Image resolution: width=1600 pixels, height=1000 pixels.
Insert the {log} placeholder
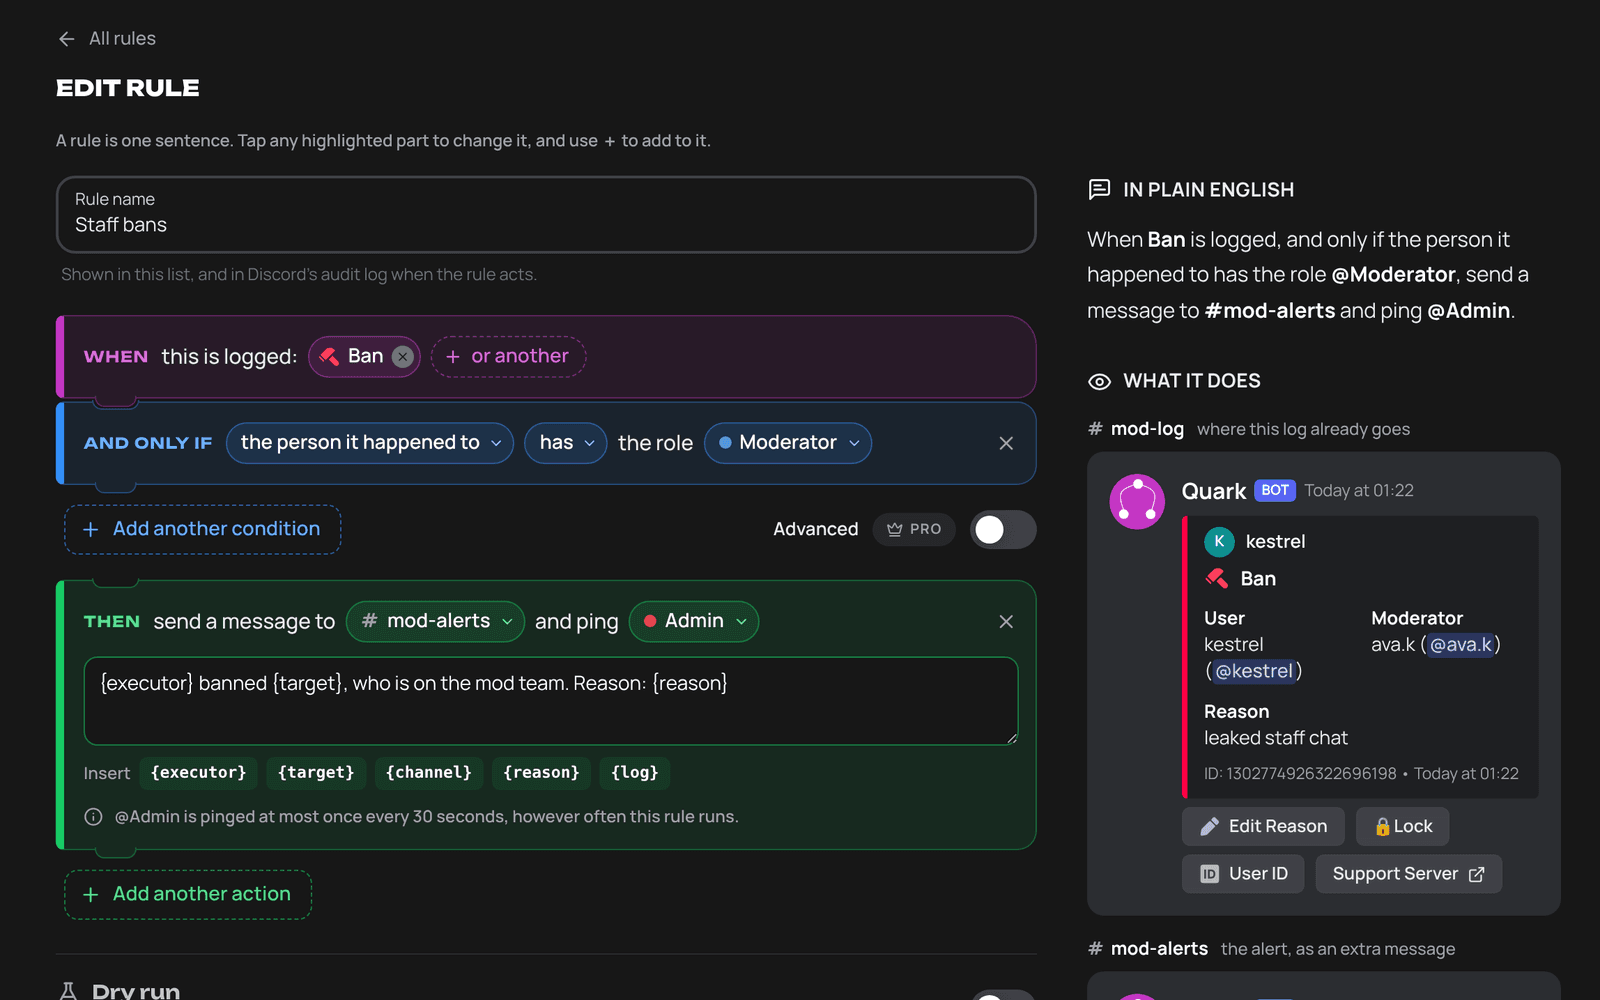(x=635, y=773)
